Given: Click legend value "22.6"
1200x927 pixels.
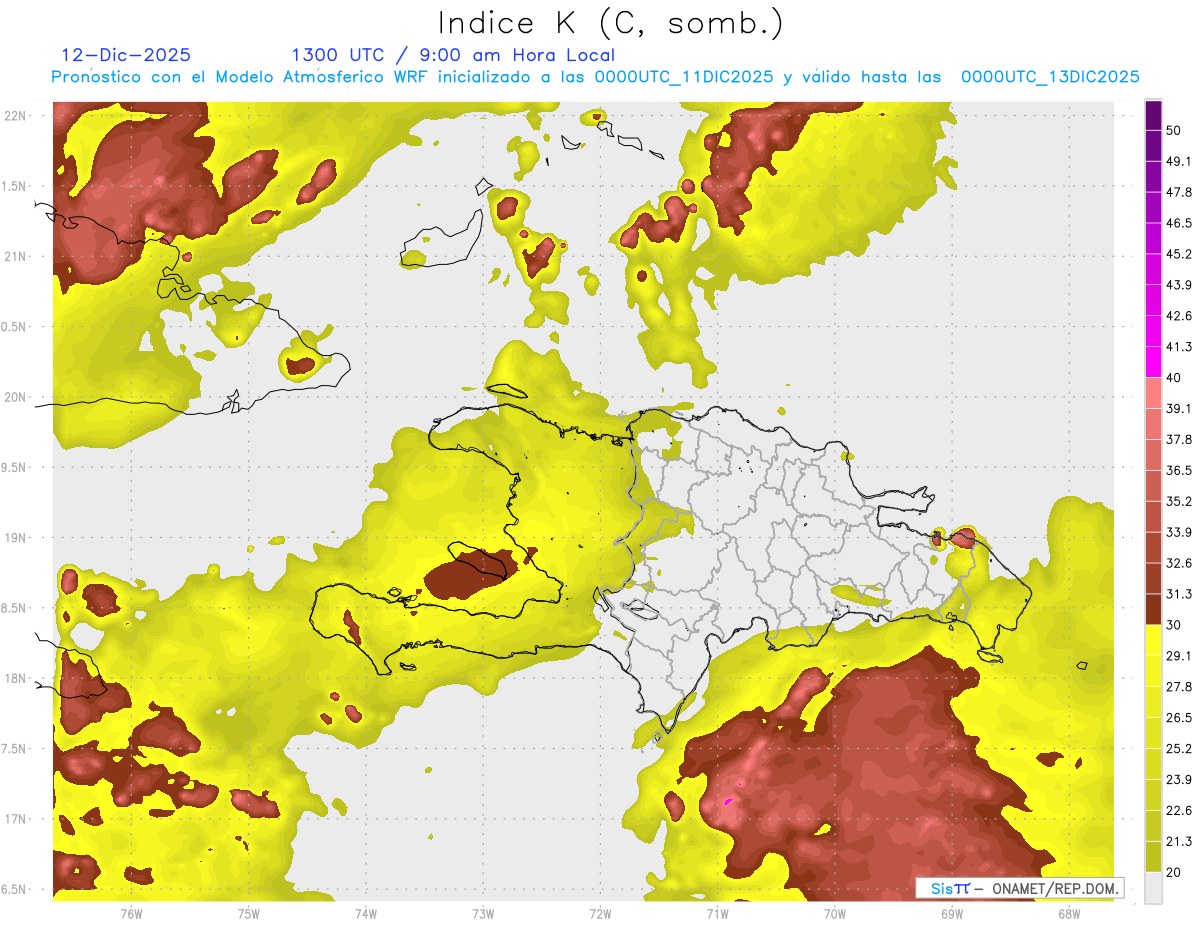Looking at the screenshot, I should pyautogui.click(x=1180, y=811).
